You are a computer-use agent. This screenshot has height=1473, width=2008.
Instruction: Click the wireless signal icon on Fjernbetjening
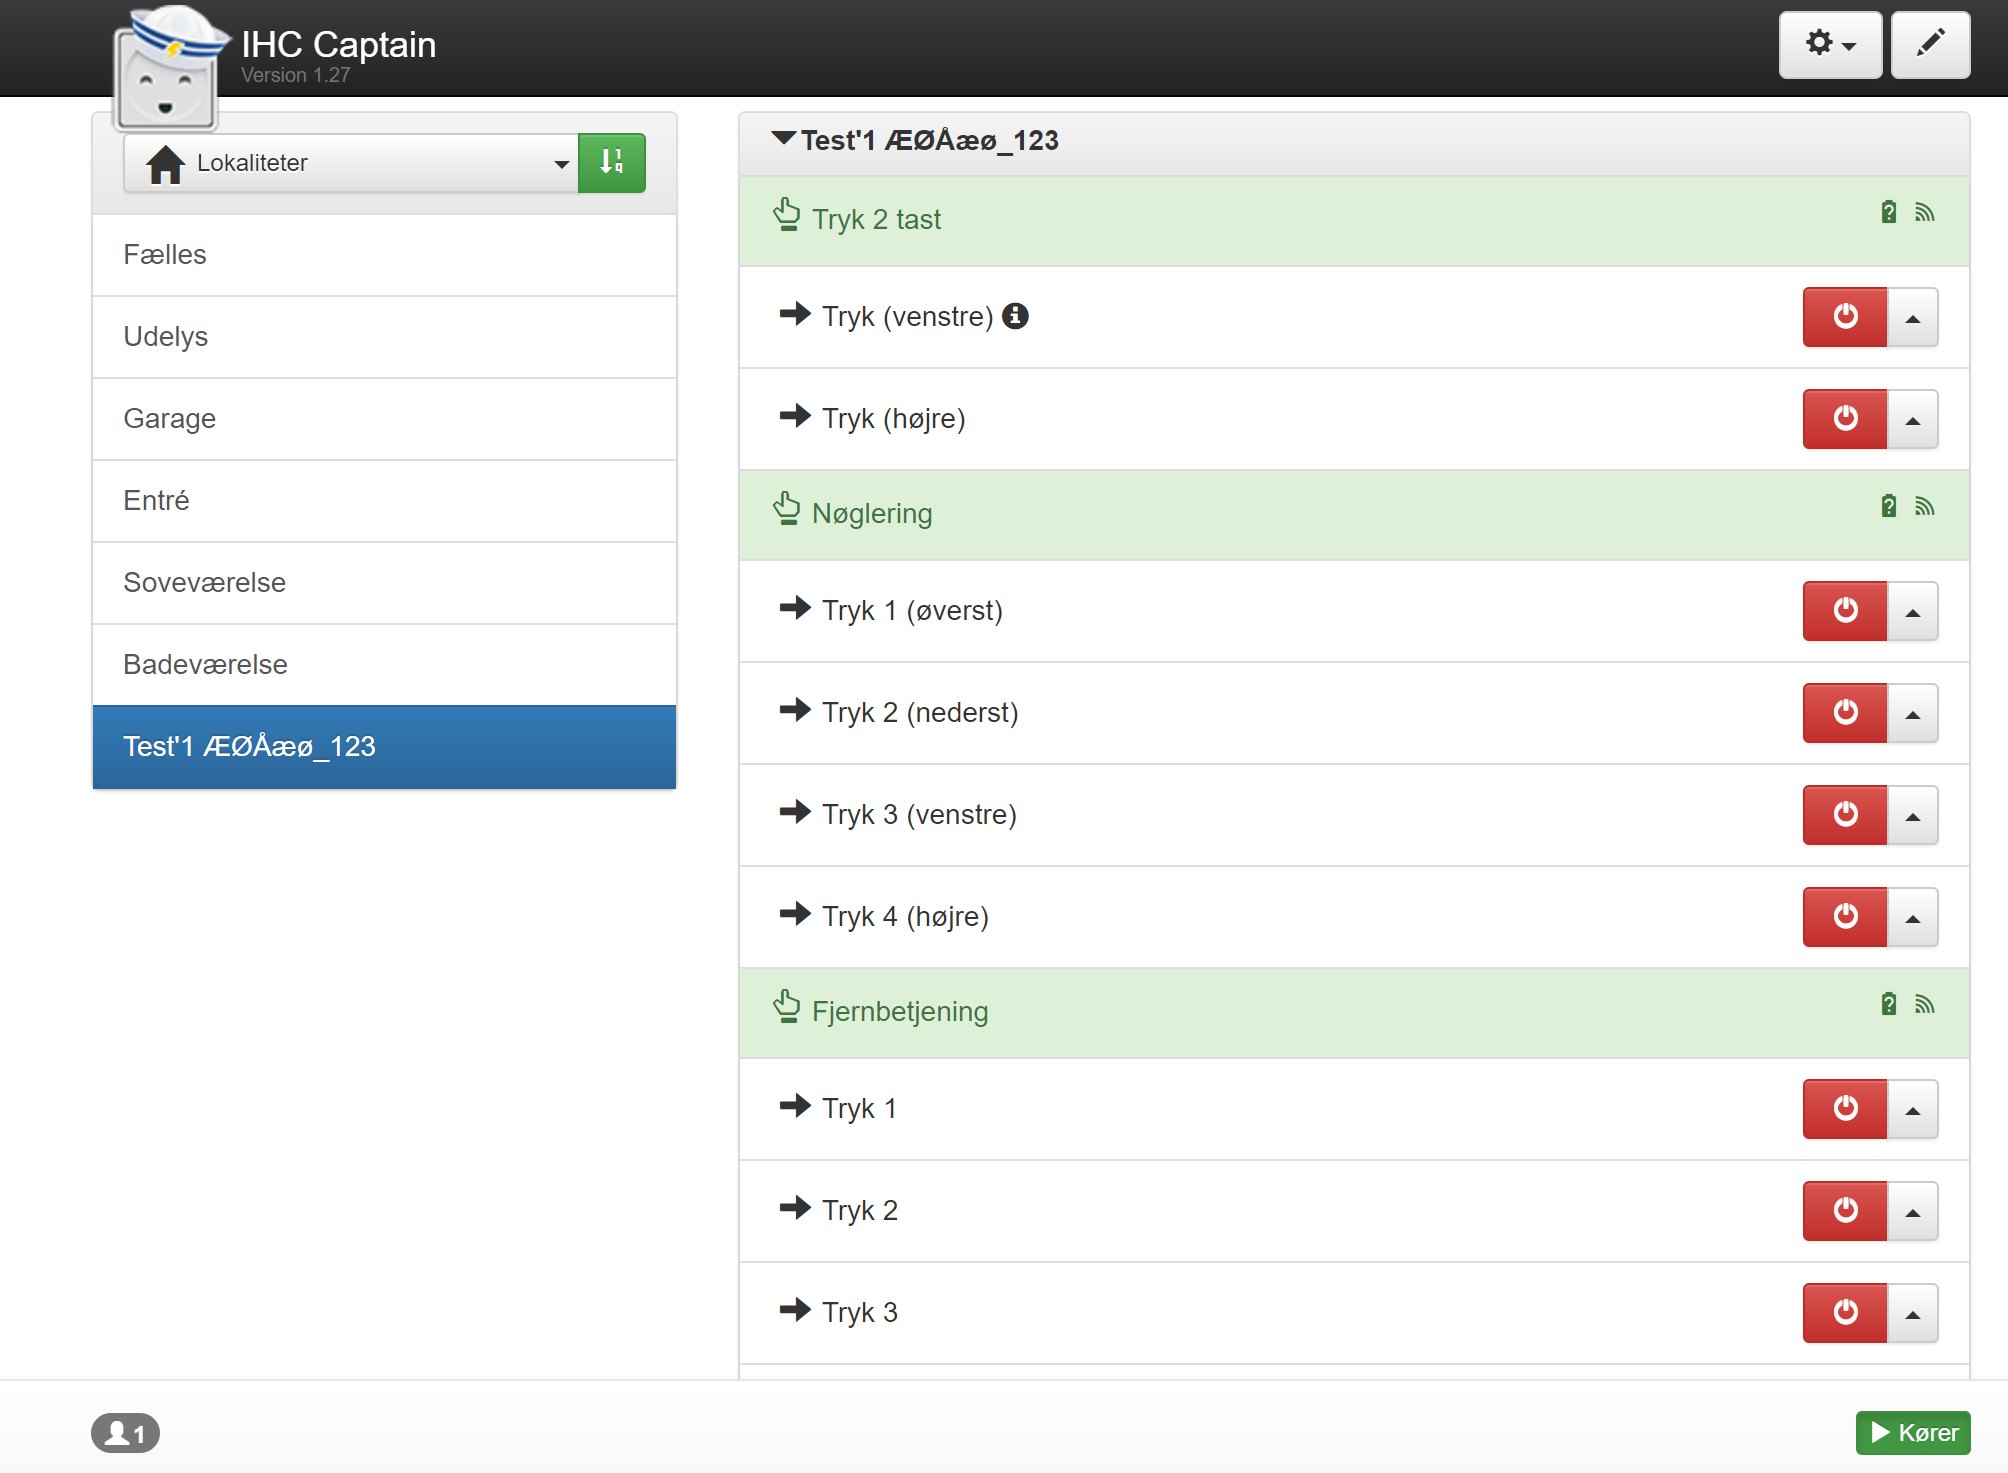click(x=1925, y=1004)
